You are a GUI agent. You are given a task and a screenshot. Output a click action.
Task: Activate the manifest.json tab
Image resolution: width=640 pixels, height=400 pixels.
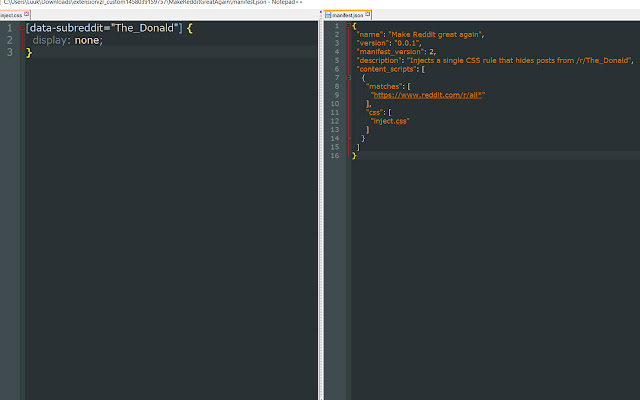[347, 15]
